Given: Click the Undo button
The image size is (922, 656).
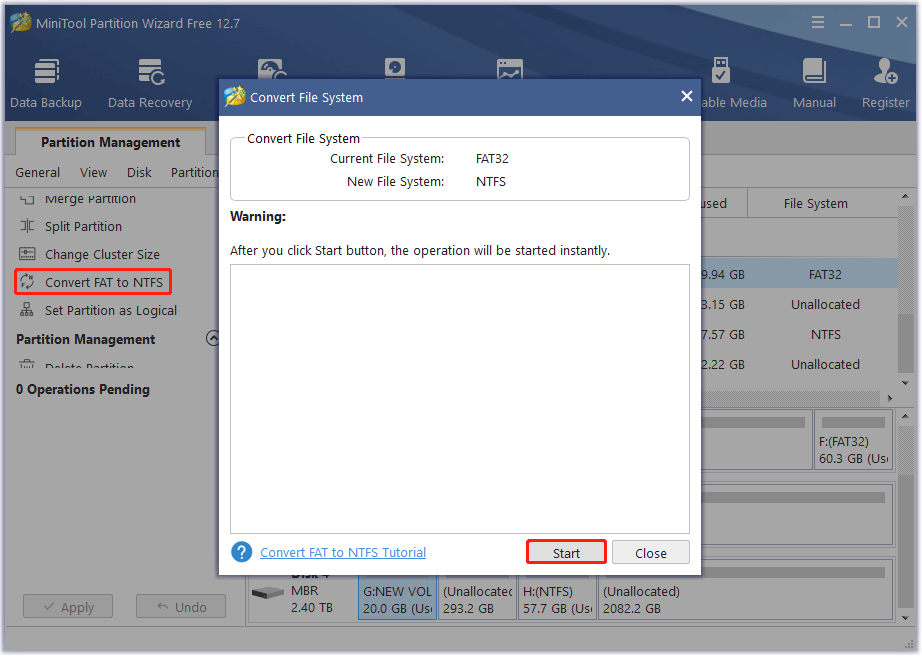Looking at the screenshot, I should 181,607.
